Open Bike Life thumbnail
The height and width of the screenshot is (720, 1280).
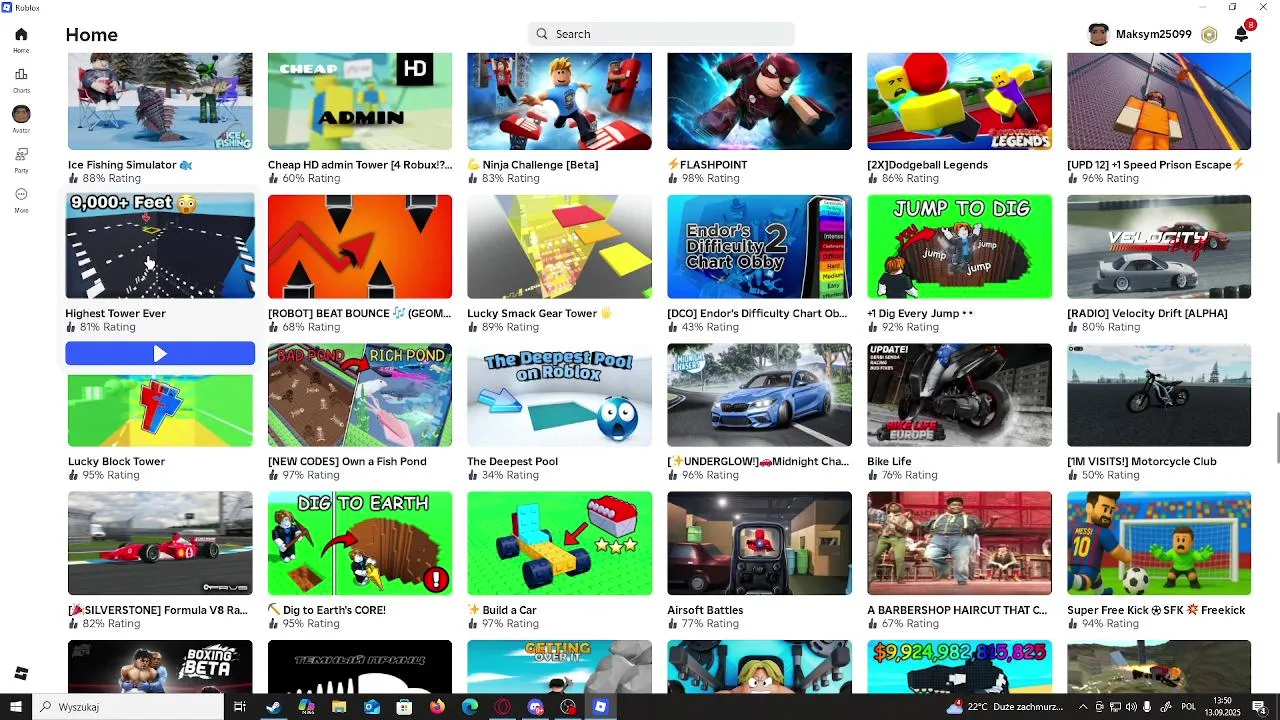pyautogui.click(x=959, y=395)
